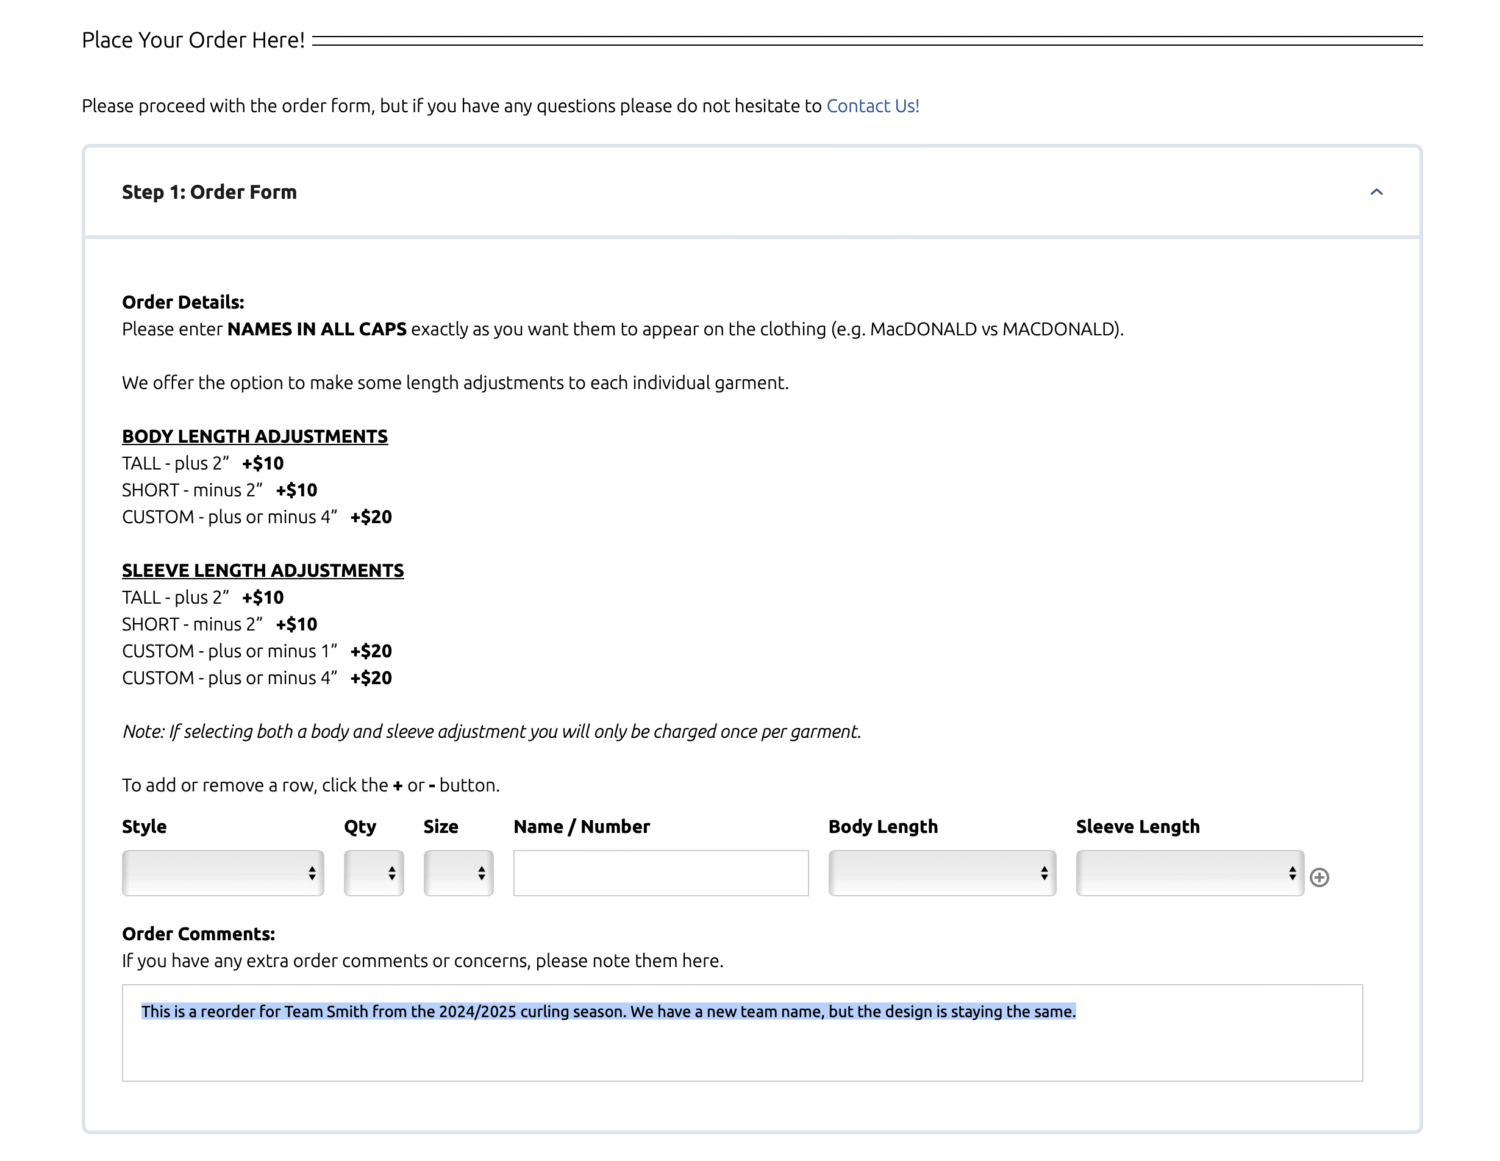This screenshot has height=1161, width=1500.
Task: Click the NAMES IN ALL CAPS text
Action: click(317, 329)
